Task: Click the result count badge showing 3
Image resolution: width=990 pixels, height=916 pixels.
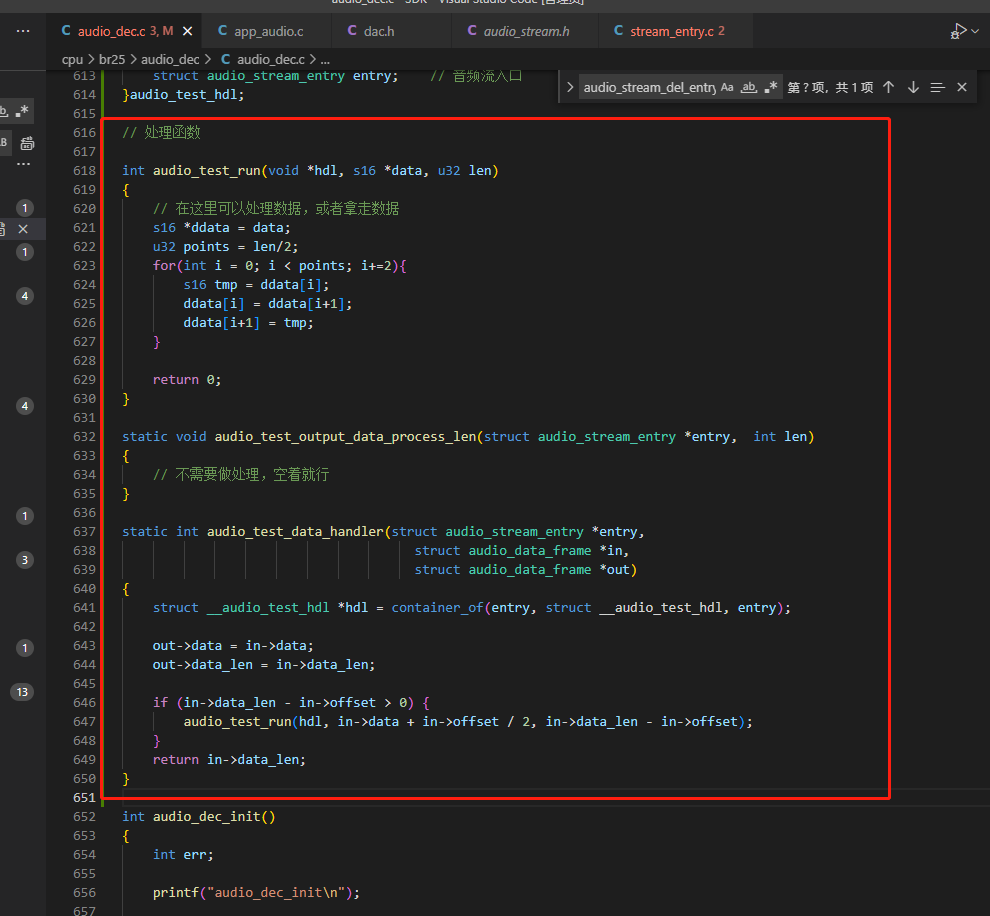Action: [x=25, y=560]
